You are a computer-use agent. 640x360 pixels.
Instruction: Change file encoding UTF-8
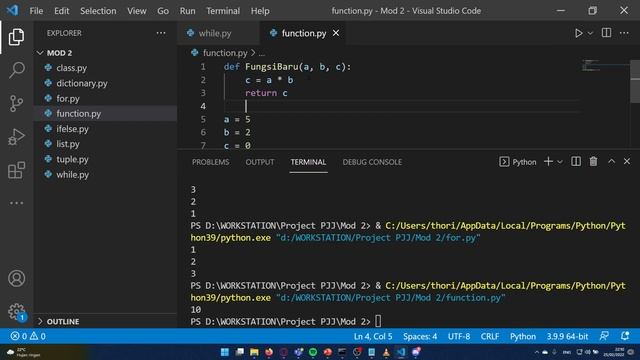coord(459,336)
